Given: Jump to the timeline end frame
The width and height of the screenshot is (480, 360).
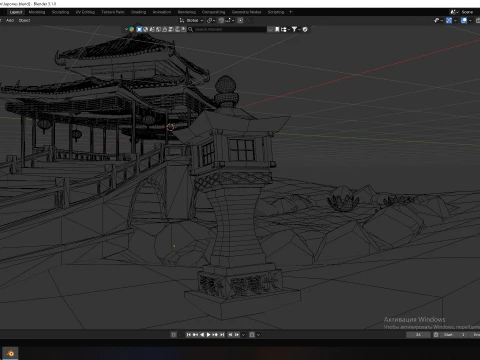Looking at the screenshot, I should coord(222,335).
